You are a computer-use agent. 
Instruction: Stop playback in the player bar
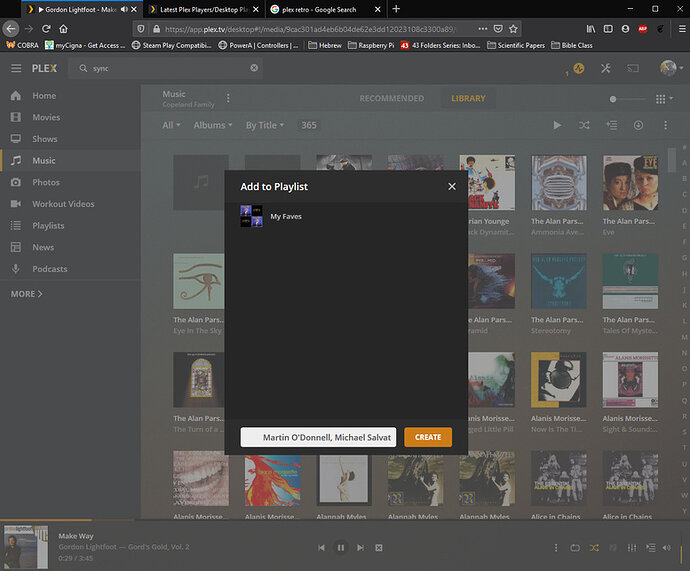click(379, 548)
